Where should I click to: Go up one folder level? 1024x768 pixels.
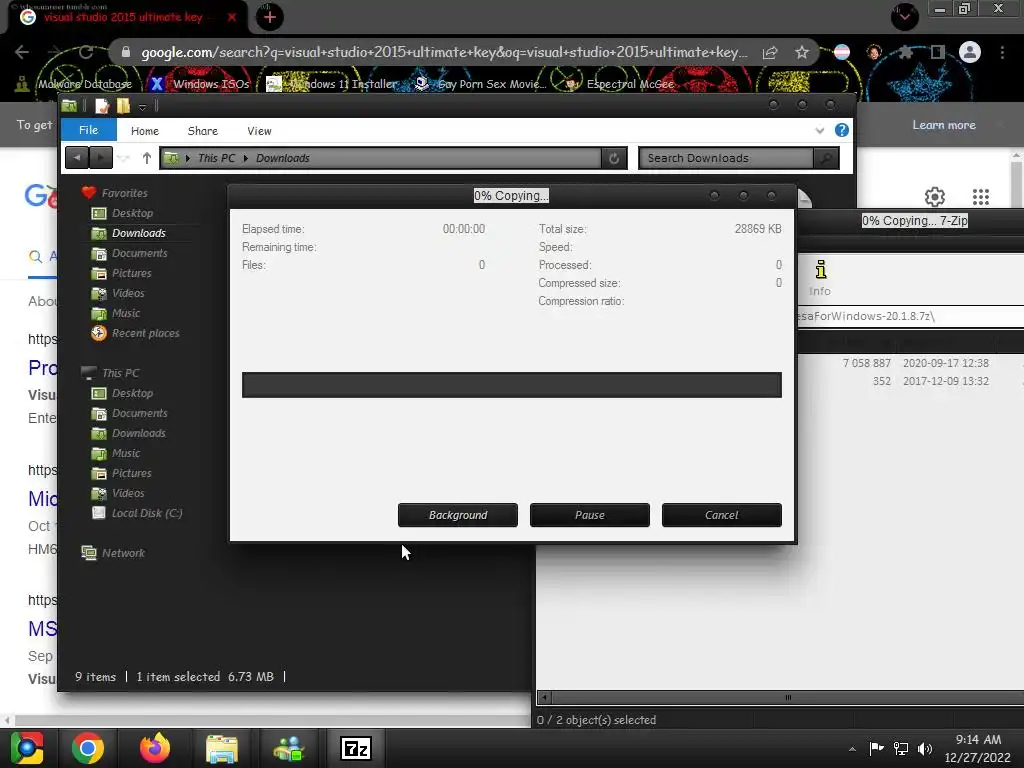[146, 157]
